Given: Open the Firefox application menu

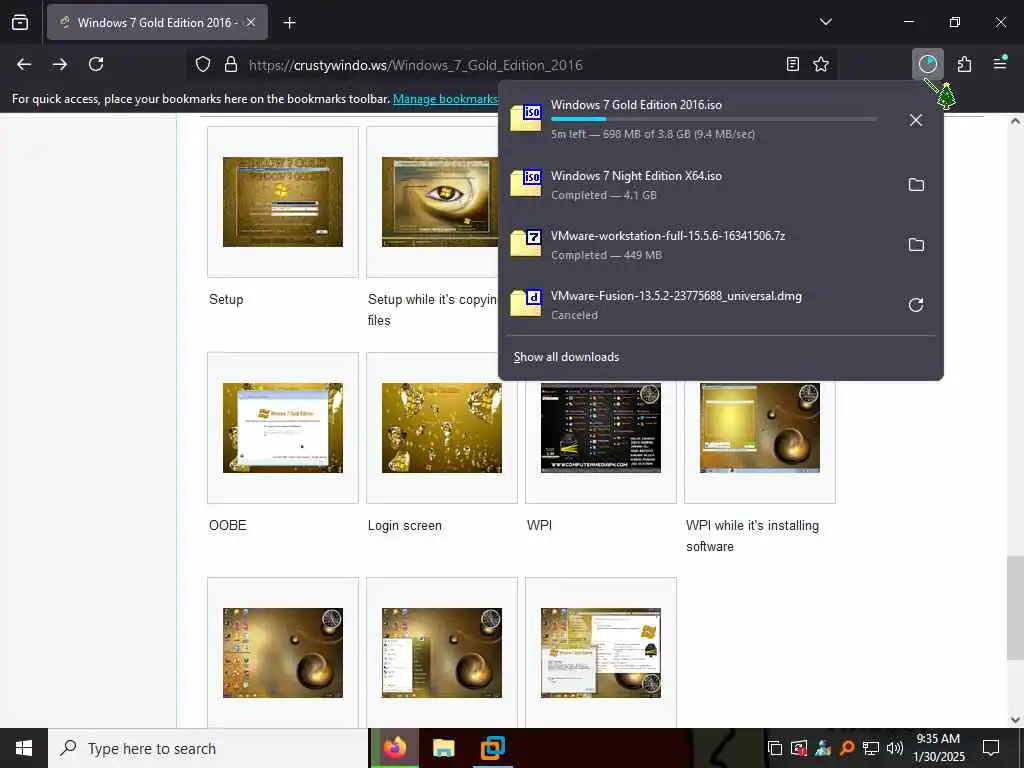Looking at the screenshot, I should point(1000,63).
